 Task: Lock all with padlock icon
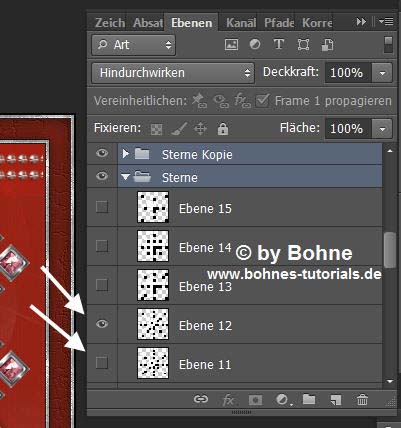223,128
